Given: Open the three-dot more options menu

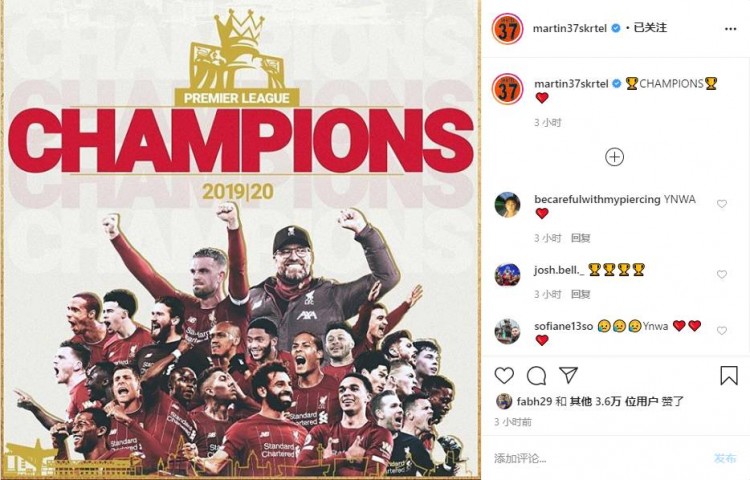Looking at the screenshot, I should tap(730, 29).
